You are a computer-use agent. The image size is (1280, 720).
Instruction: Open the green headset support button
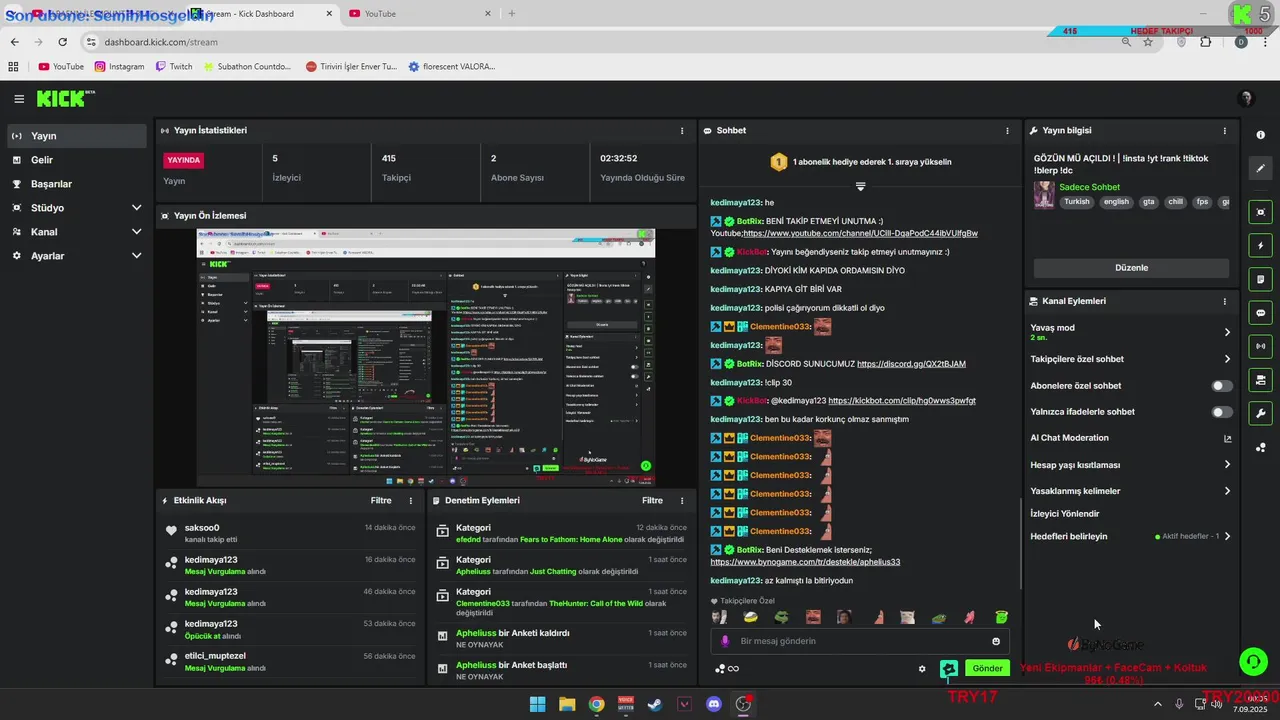[x=1253, y=661]
